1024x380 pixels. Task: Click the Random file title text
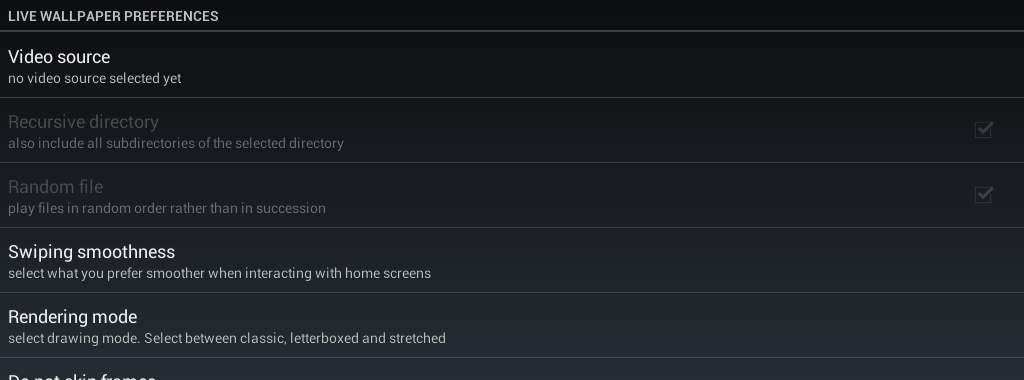click(x=56, y=187)
